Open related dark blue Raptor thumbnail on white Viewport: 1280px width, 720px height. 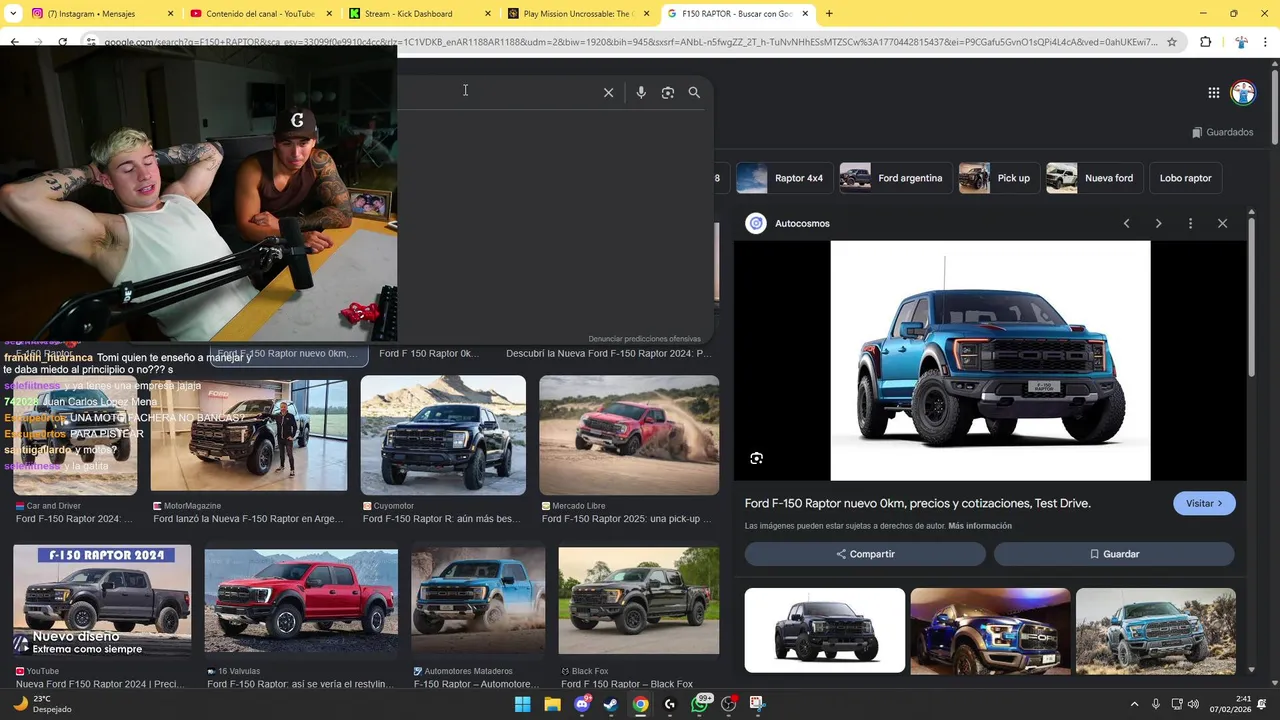[825, 630]
